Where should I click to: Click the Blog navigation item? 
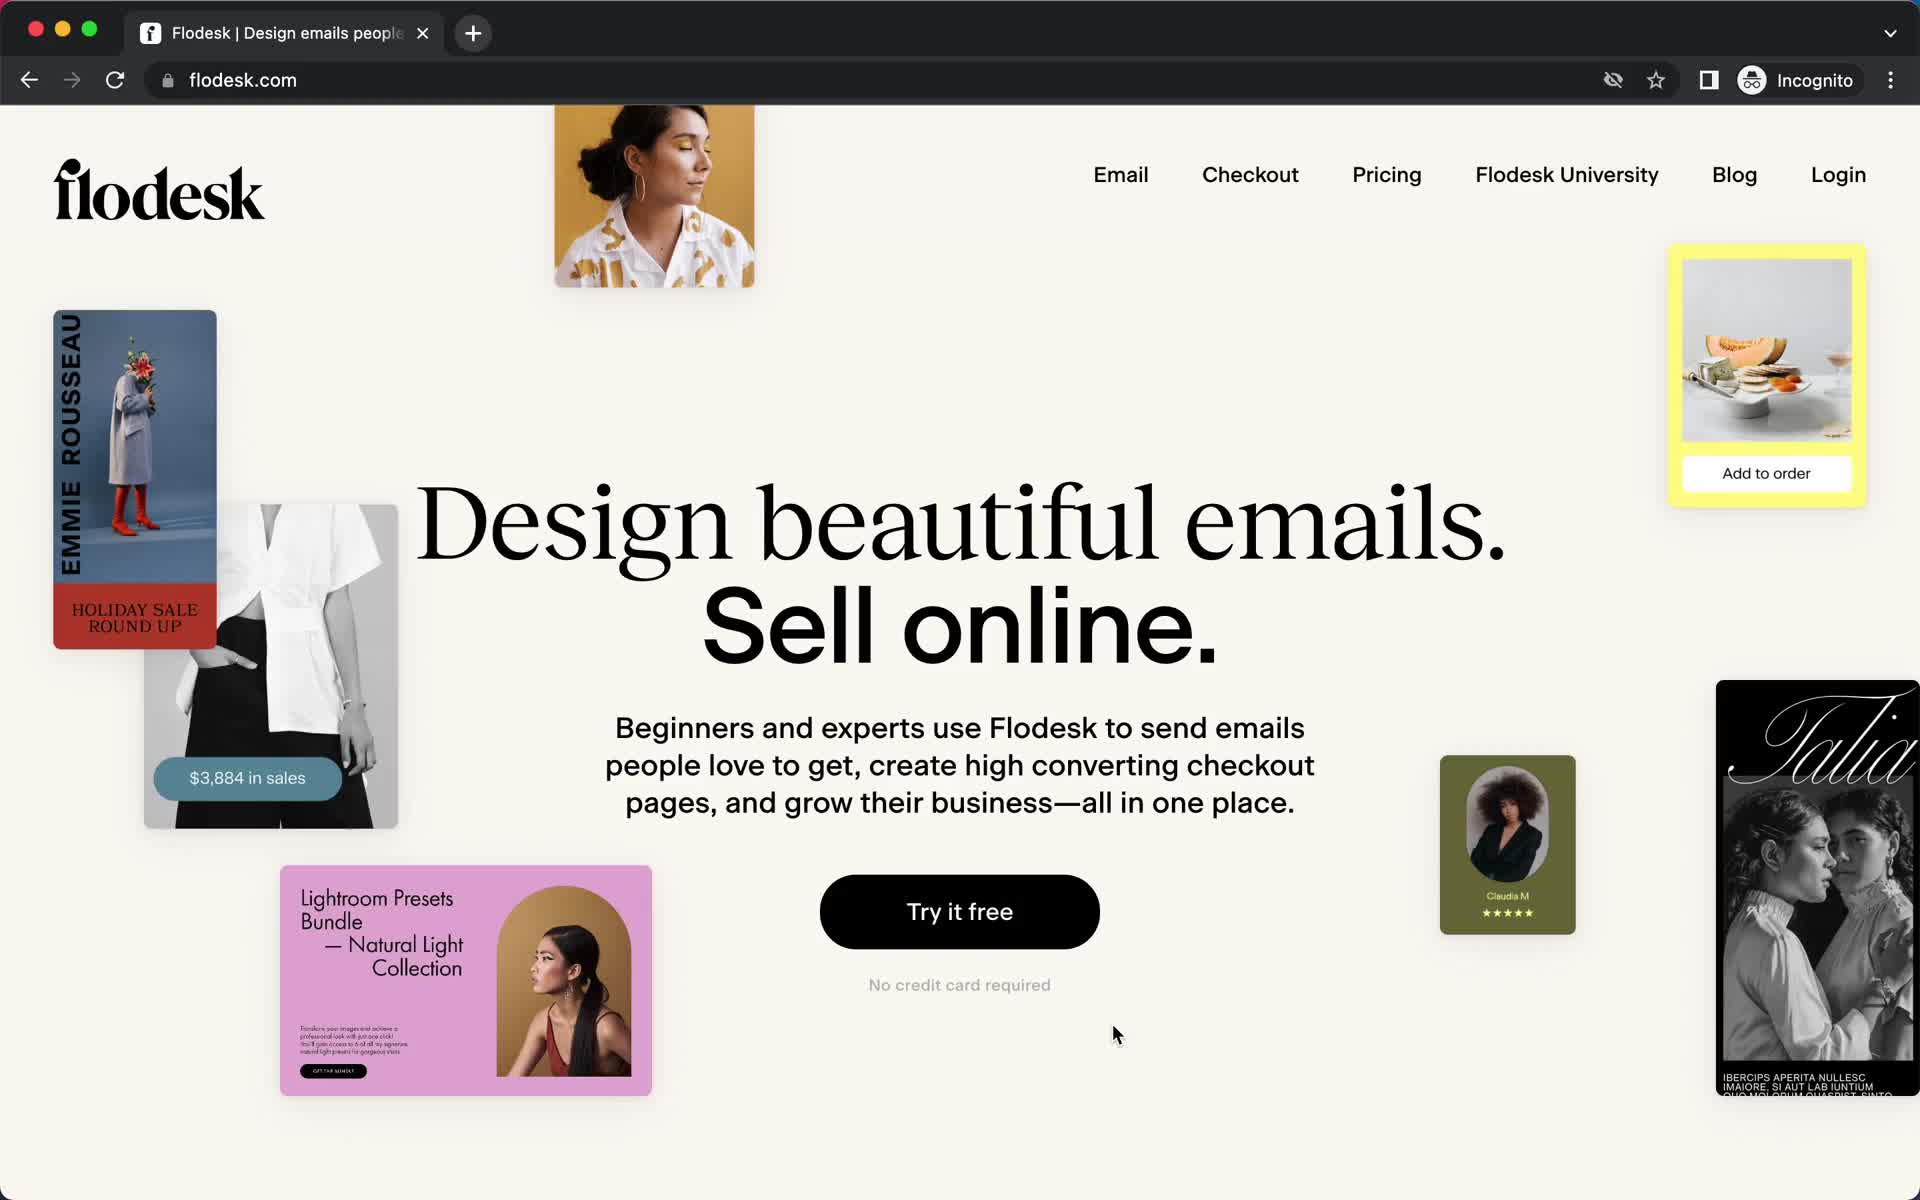point(1733,176)
